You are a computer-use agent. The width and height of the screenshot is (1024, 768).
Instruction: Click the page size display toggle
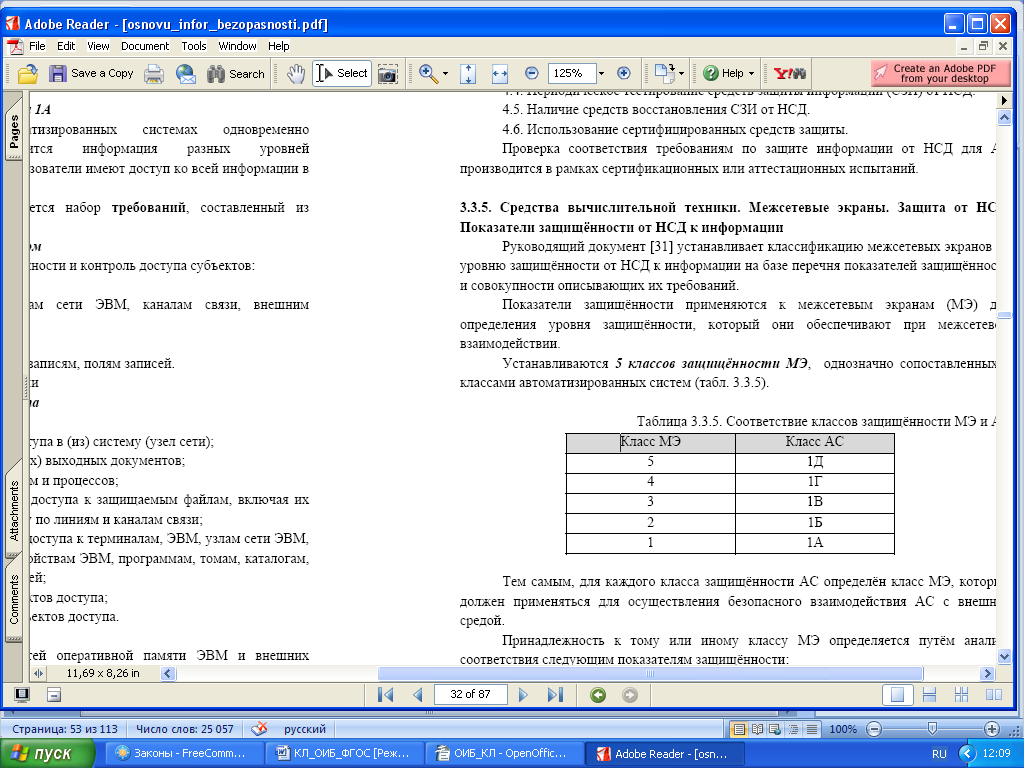38,673
